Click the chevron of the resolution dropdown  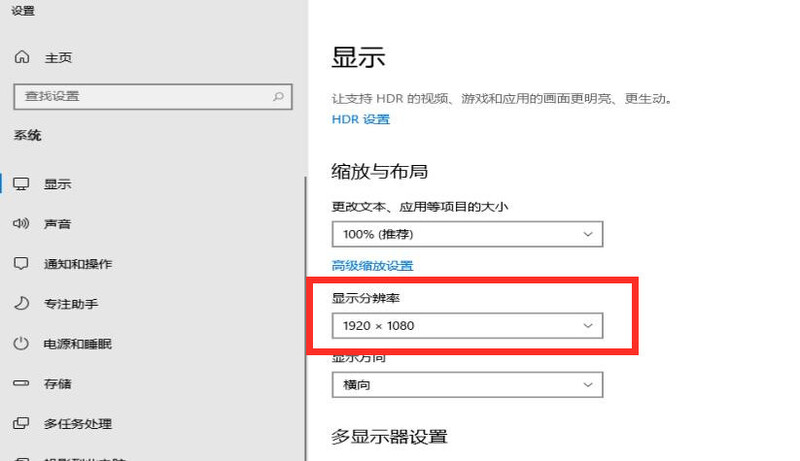(588, 325)
